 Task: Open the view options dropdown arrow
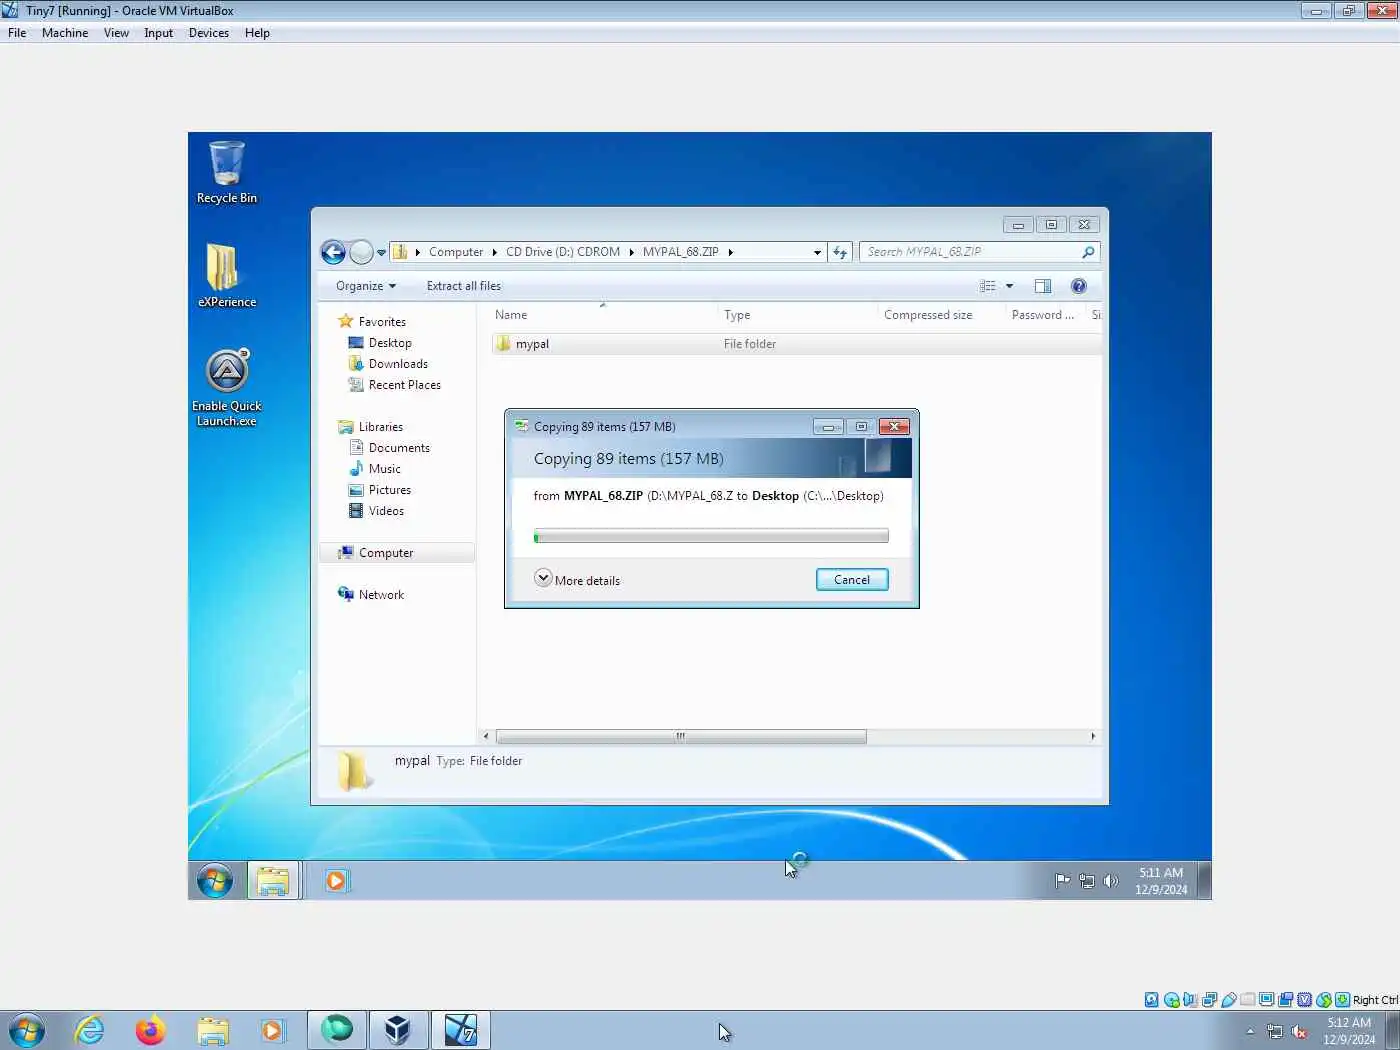[1009, 286]
